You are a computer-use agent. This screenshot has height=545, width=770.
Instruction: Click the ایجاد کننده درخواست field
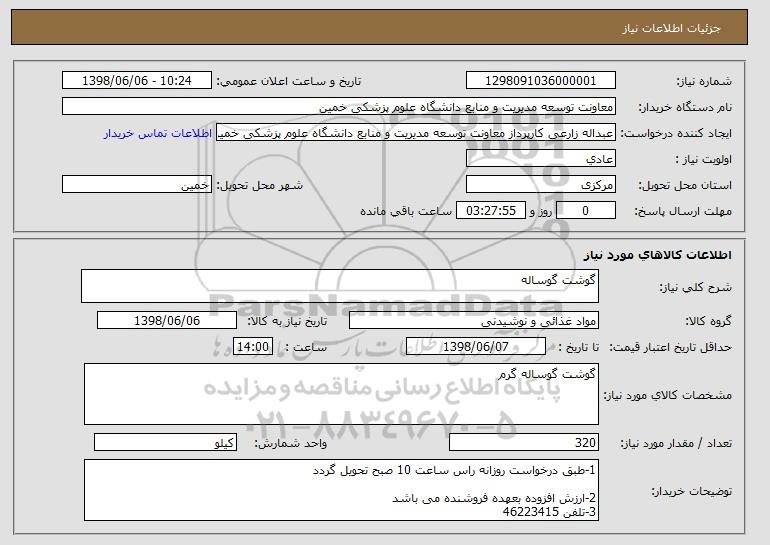point(416,133)
